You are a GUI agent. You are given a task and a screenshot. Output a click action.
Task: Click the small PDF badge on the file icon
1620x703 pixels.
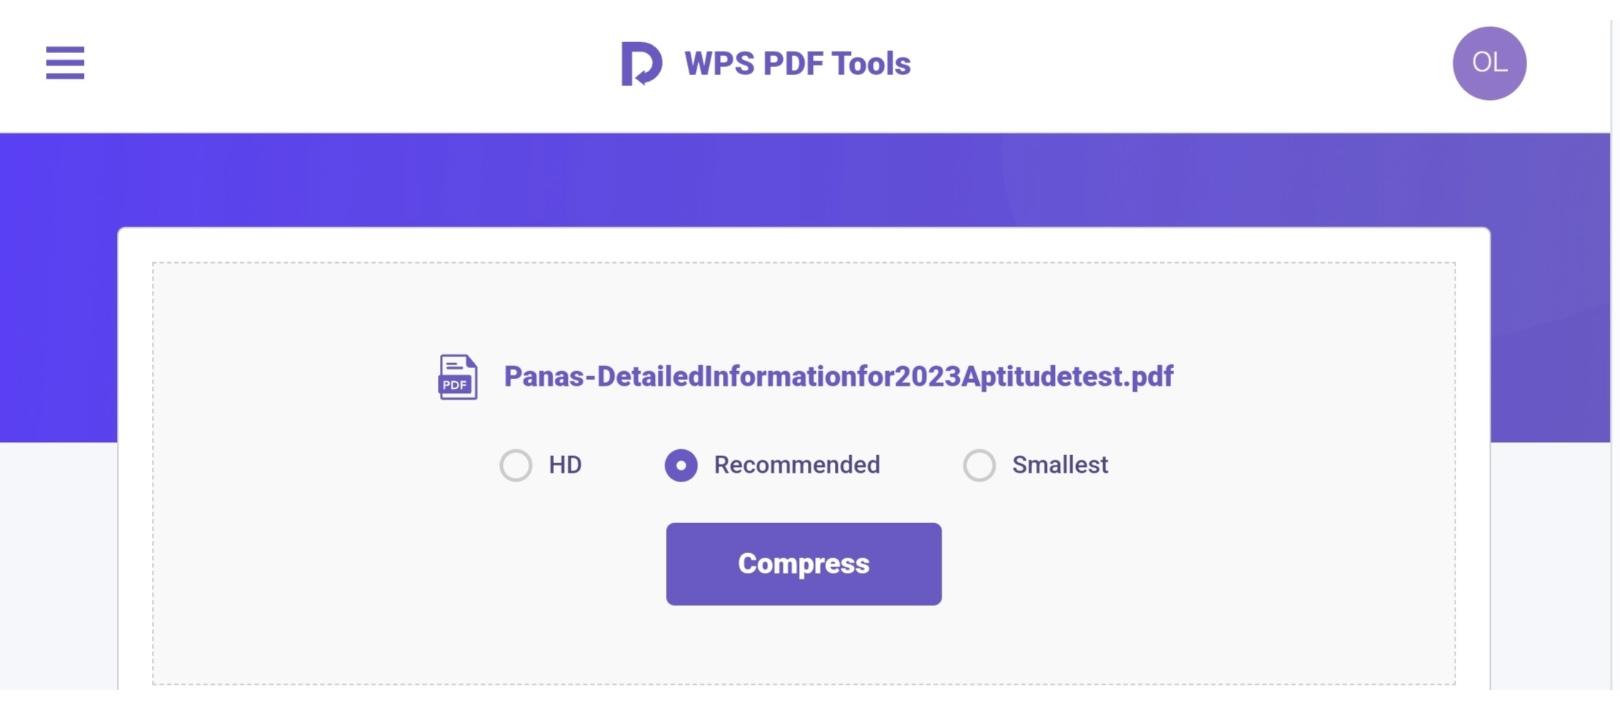click(x=455, y=385)
